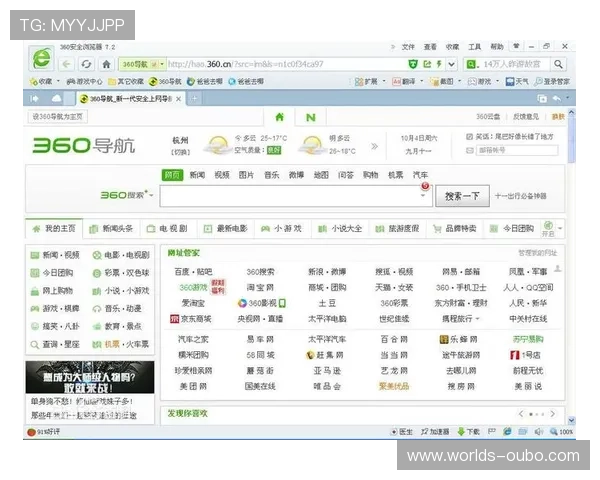Open 登录管家 login manager
Viewport: 600px width, 480px height.
point(552,82)
